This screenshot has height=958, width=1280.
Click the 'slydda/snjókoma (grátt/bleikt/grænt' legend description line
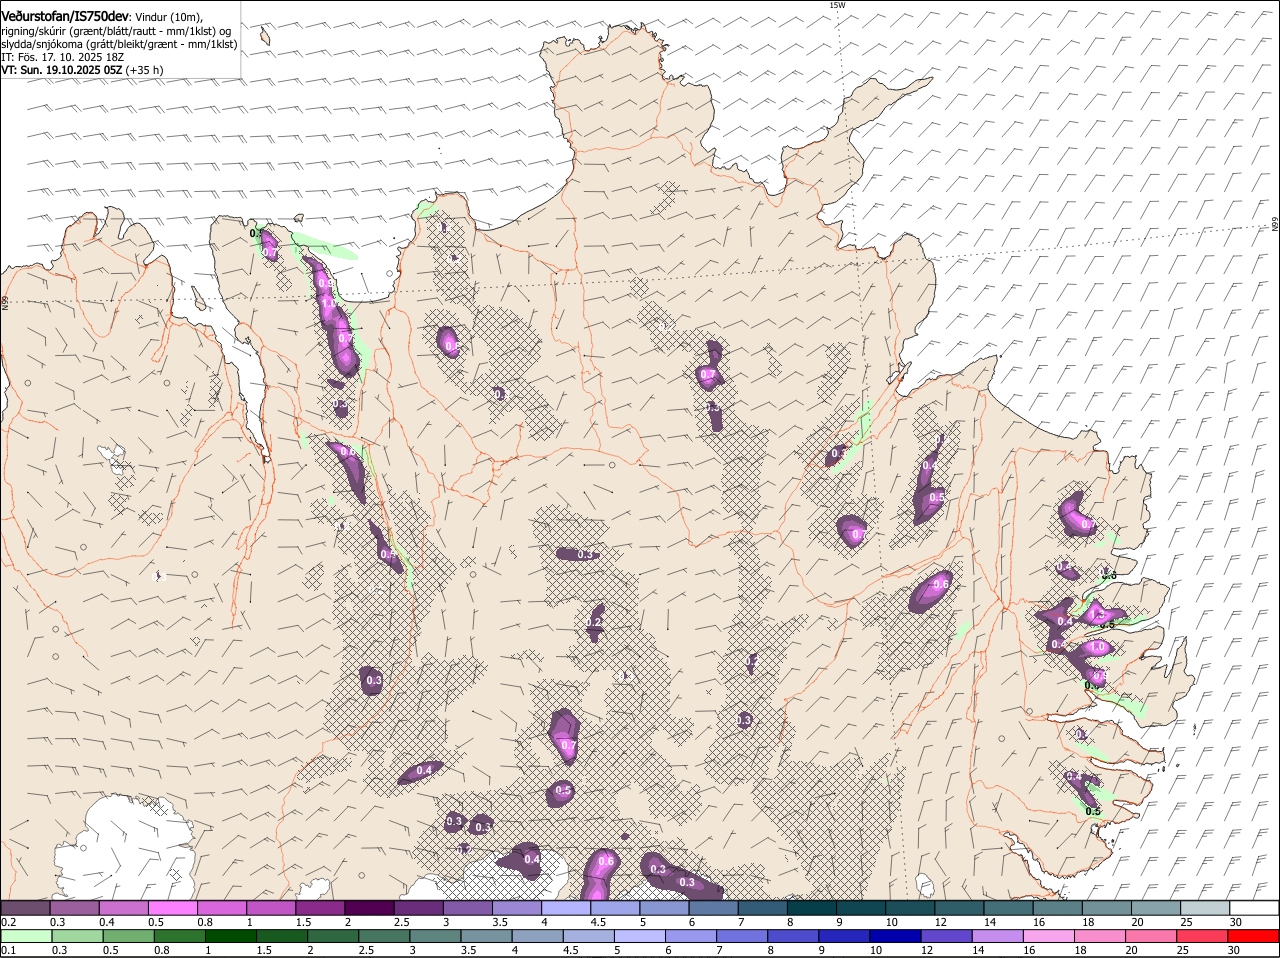coord(119,44)
